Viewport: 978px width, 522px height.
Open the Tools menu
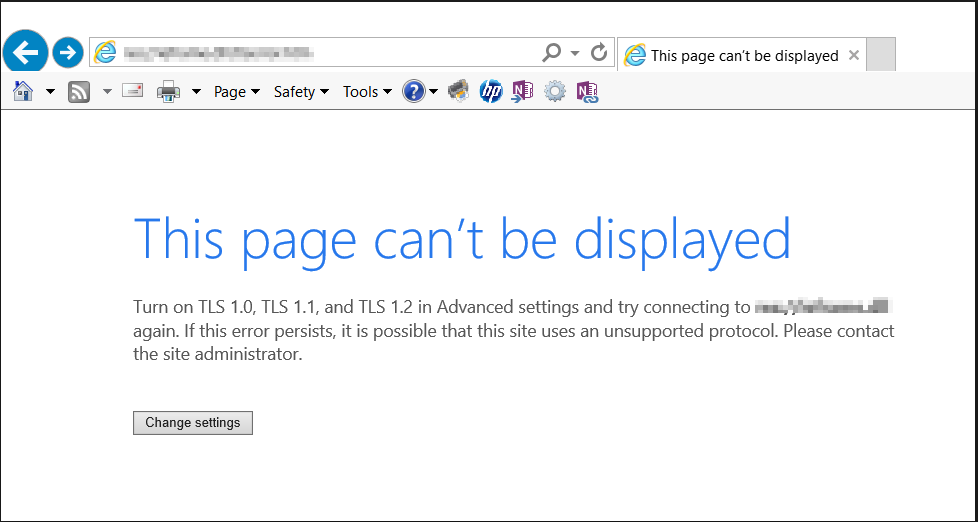coord(367,92)
